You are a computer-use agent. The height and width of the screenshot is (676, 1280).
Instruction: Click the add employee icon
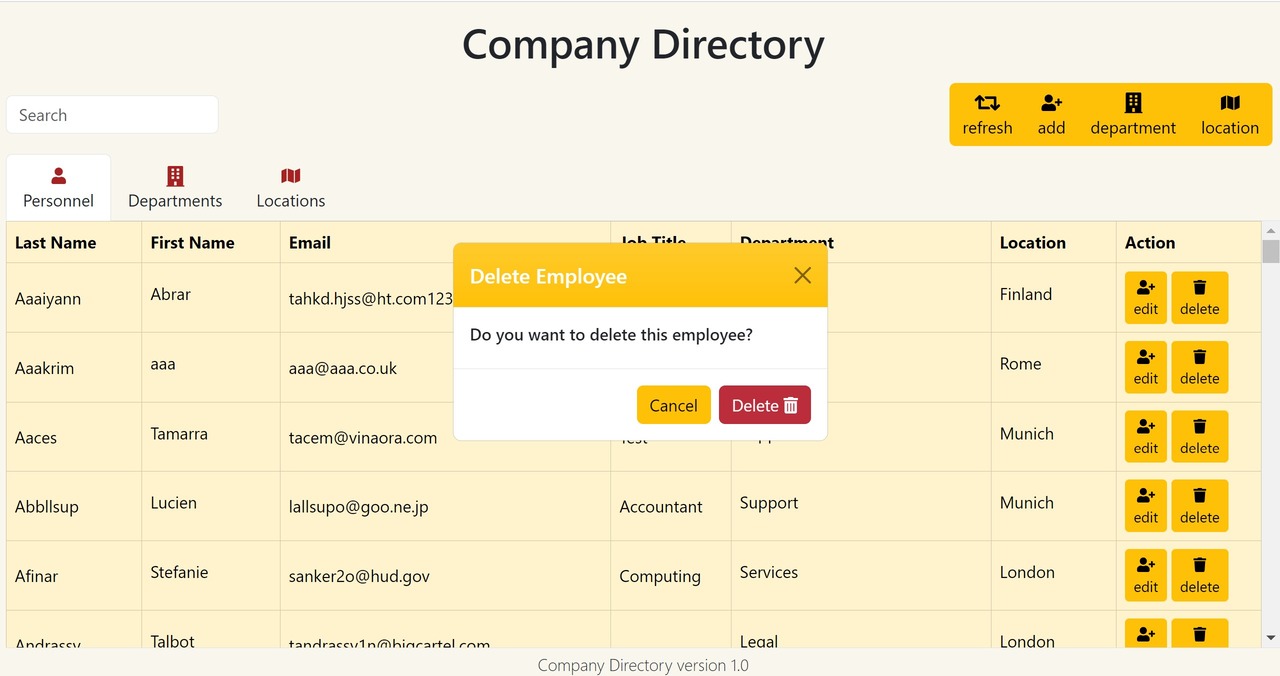(x=1051, y=103)
